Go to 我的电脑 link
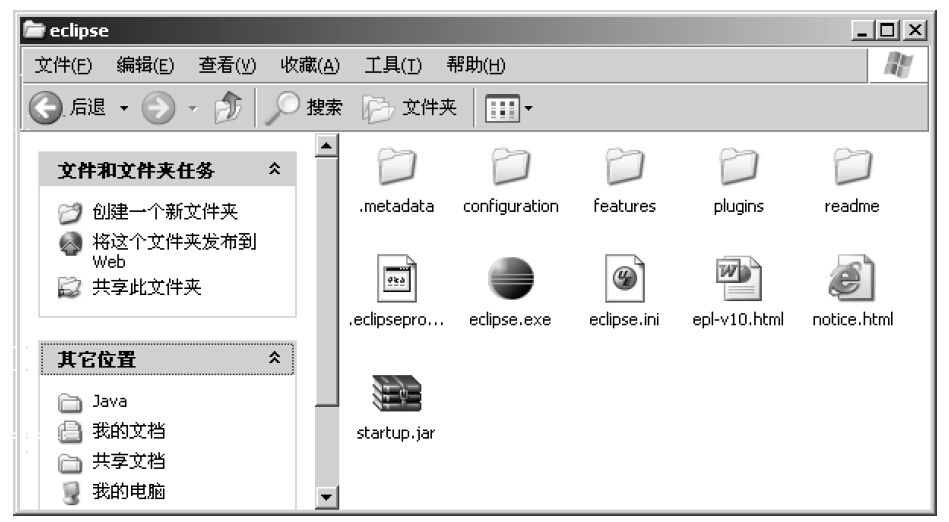 (x=128, y=491)
